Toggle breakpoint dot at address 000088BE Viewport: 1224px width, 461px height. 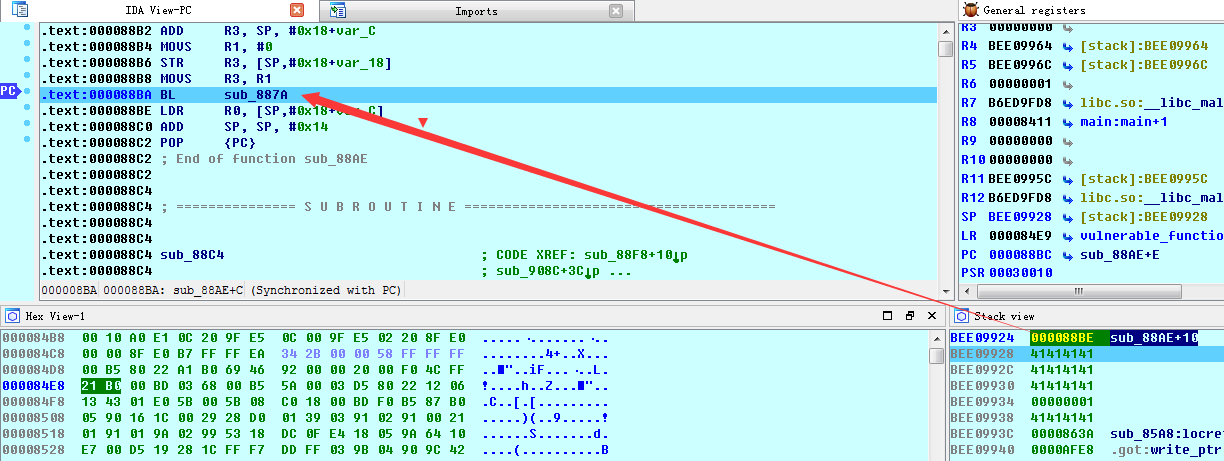pos(27,109)
